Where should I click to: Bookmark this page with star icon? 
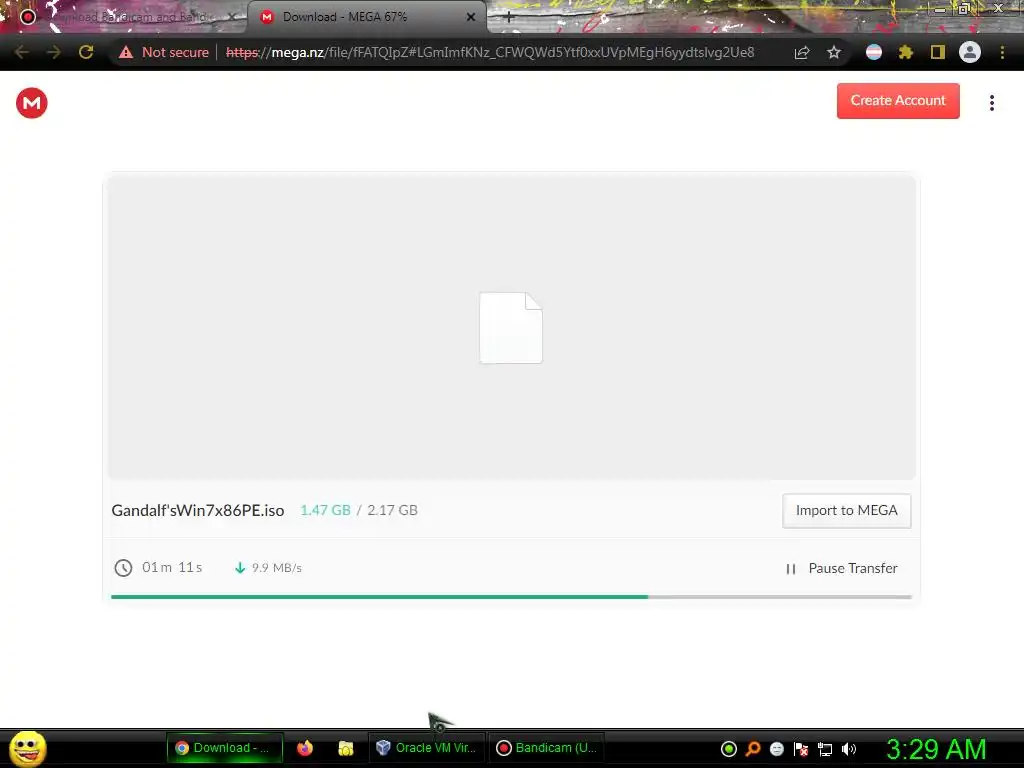click(x=834, y=52)
